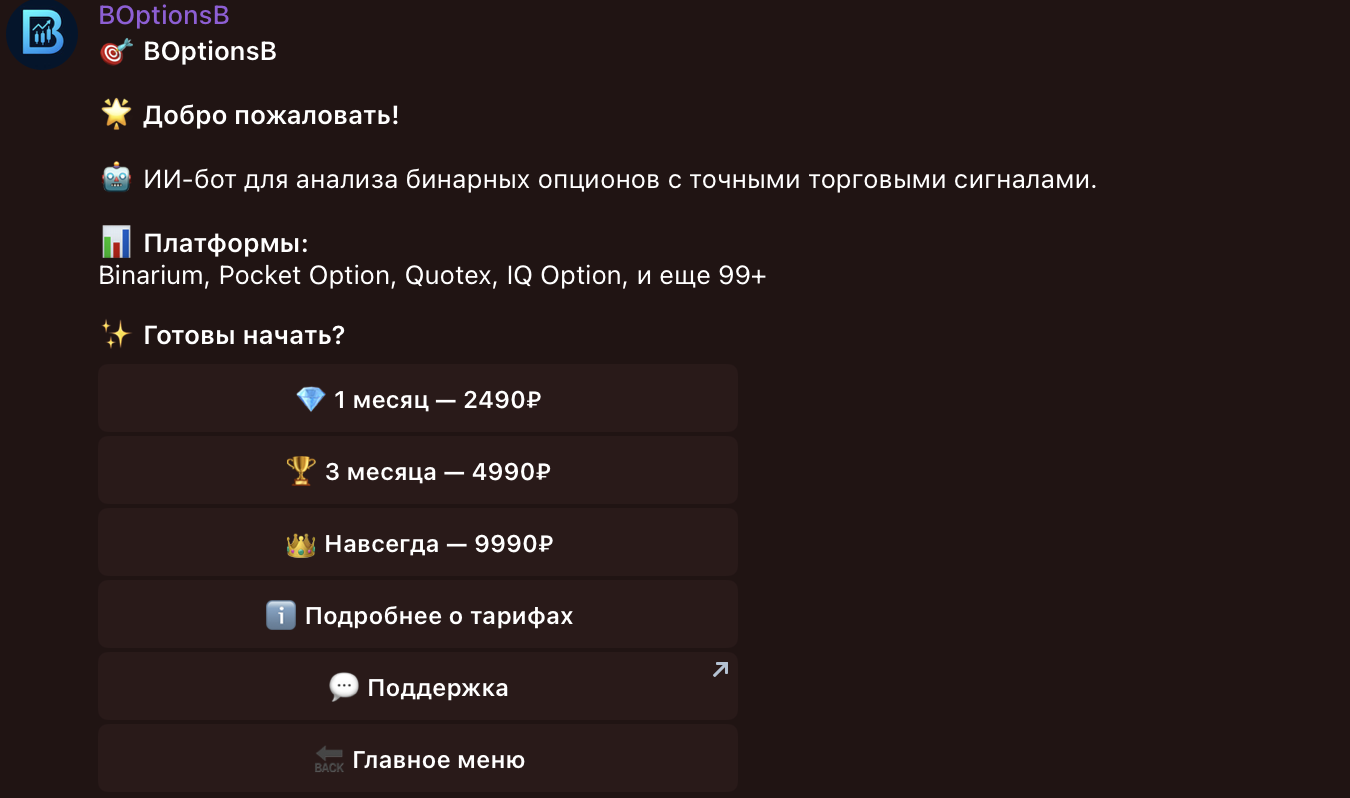Click the BOptionsB bot avatar icon
The width and height of the screenshot is (1350, 798).
tap(42, 35)
